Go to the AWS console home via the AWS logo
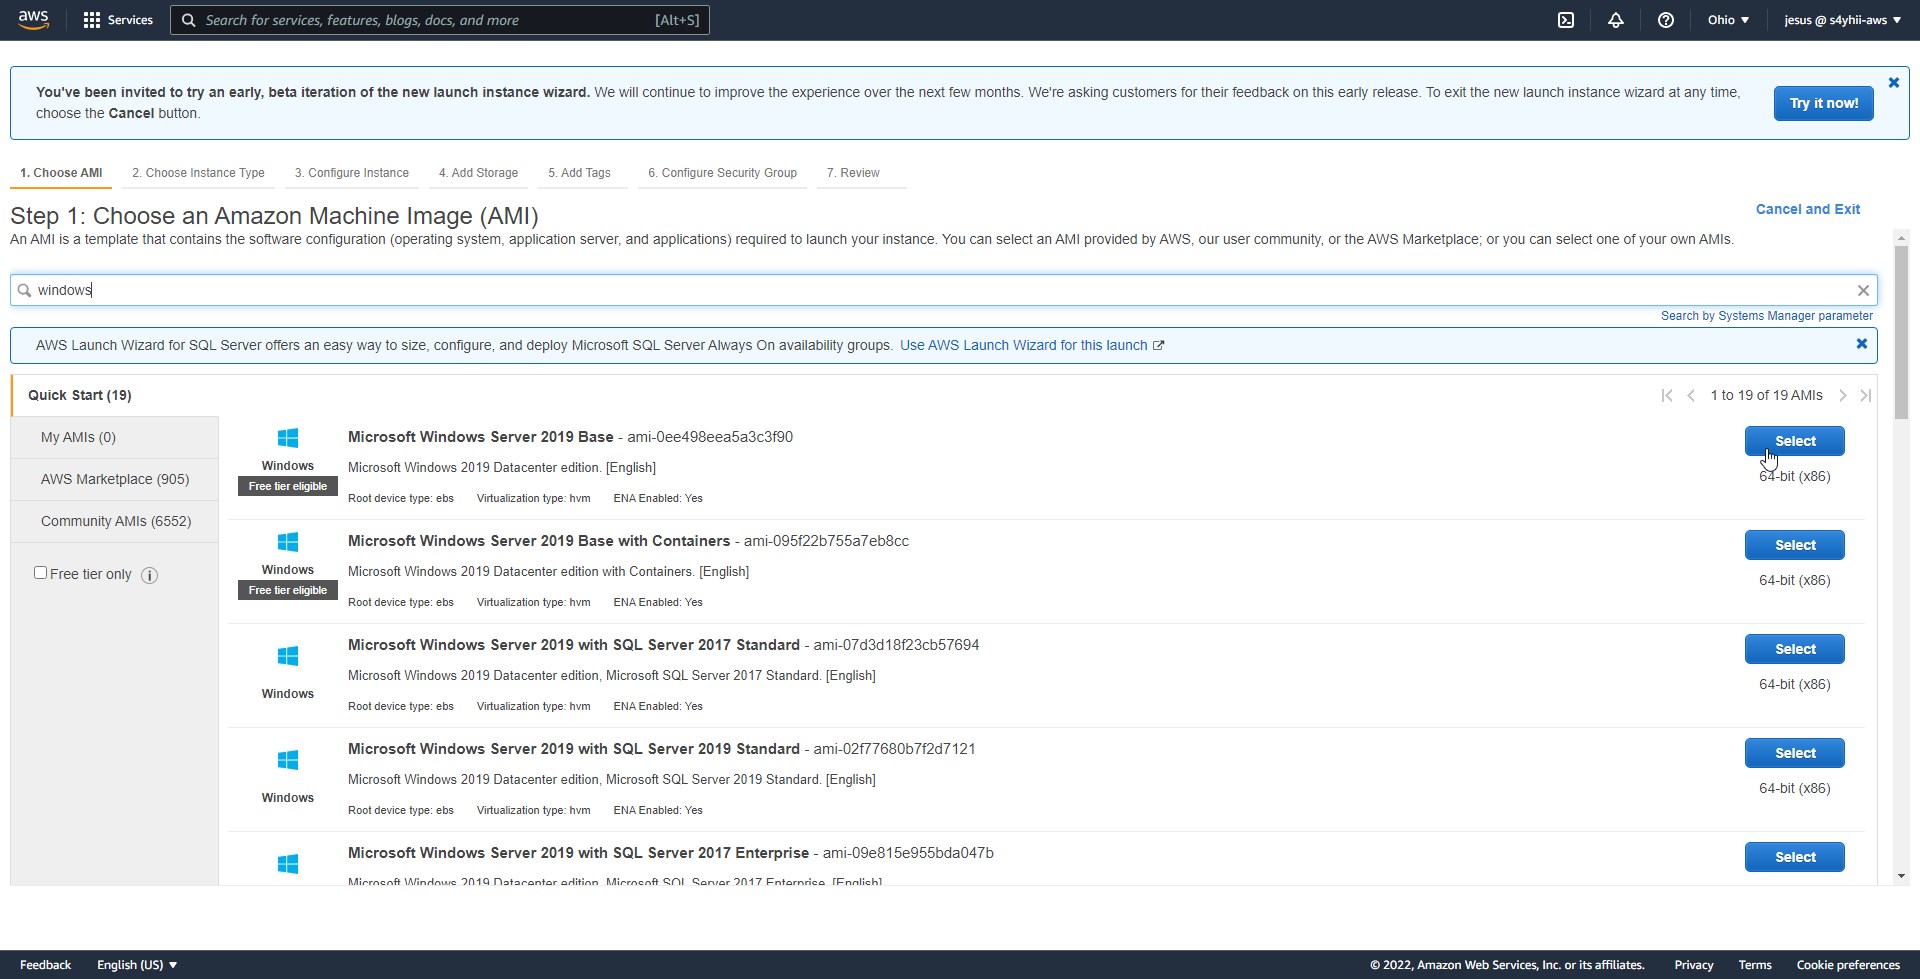1920x979 pixels. (33, 20)
